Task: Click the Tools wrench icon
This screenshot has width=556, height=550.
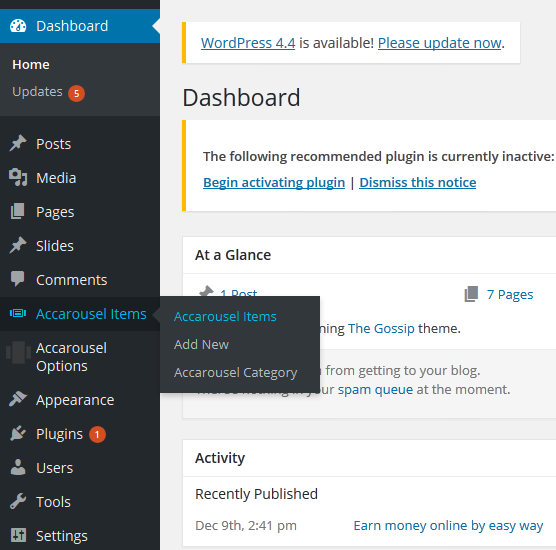Action: click(x=18, y=501)
